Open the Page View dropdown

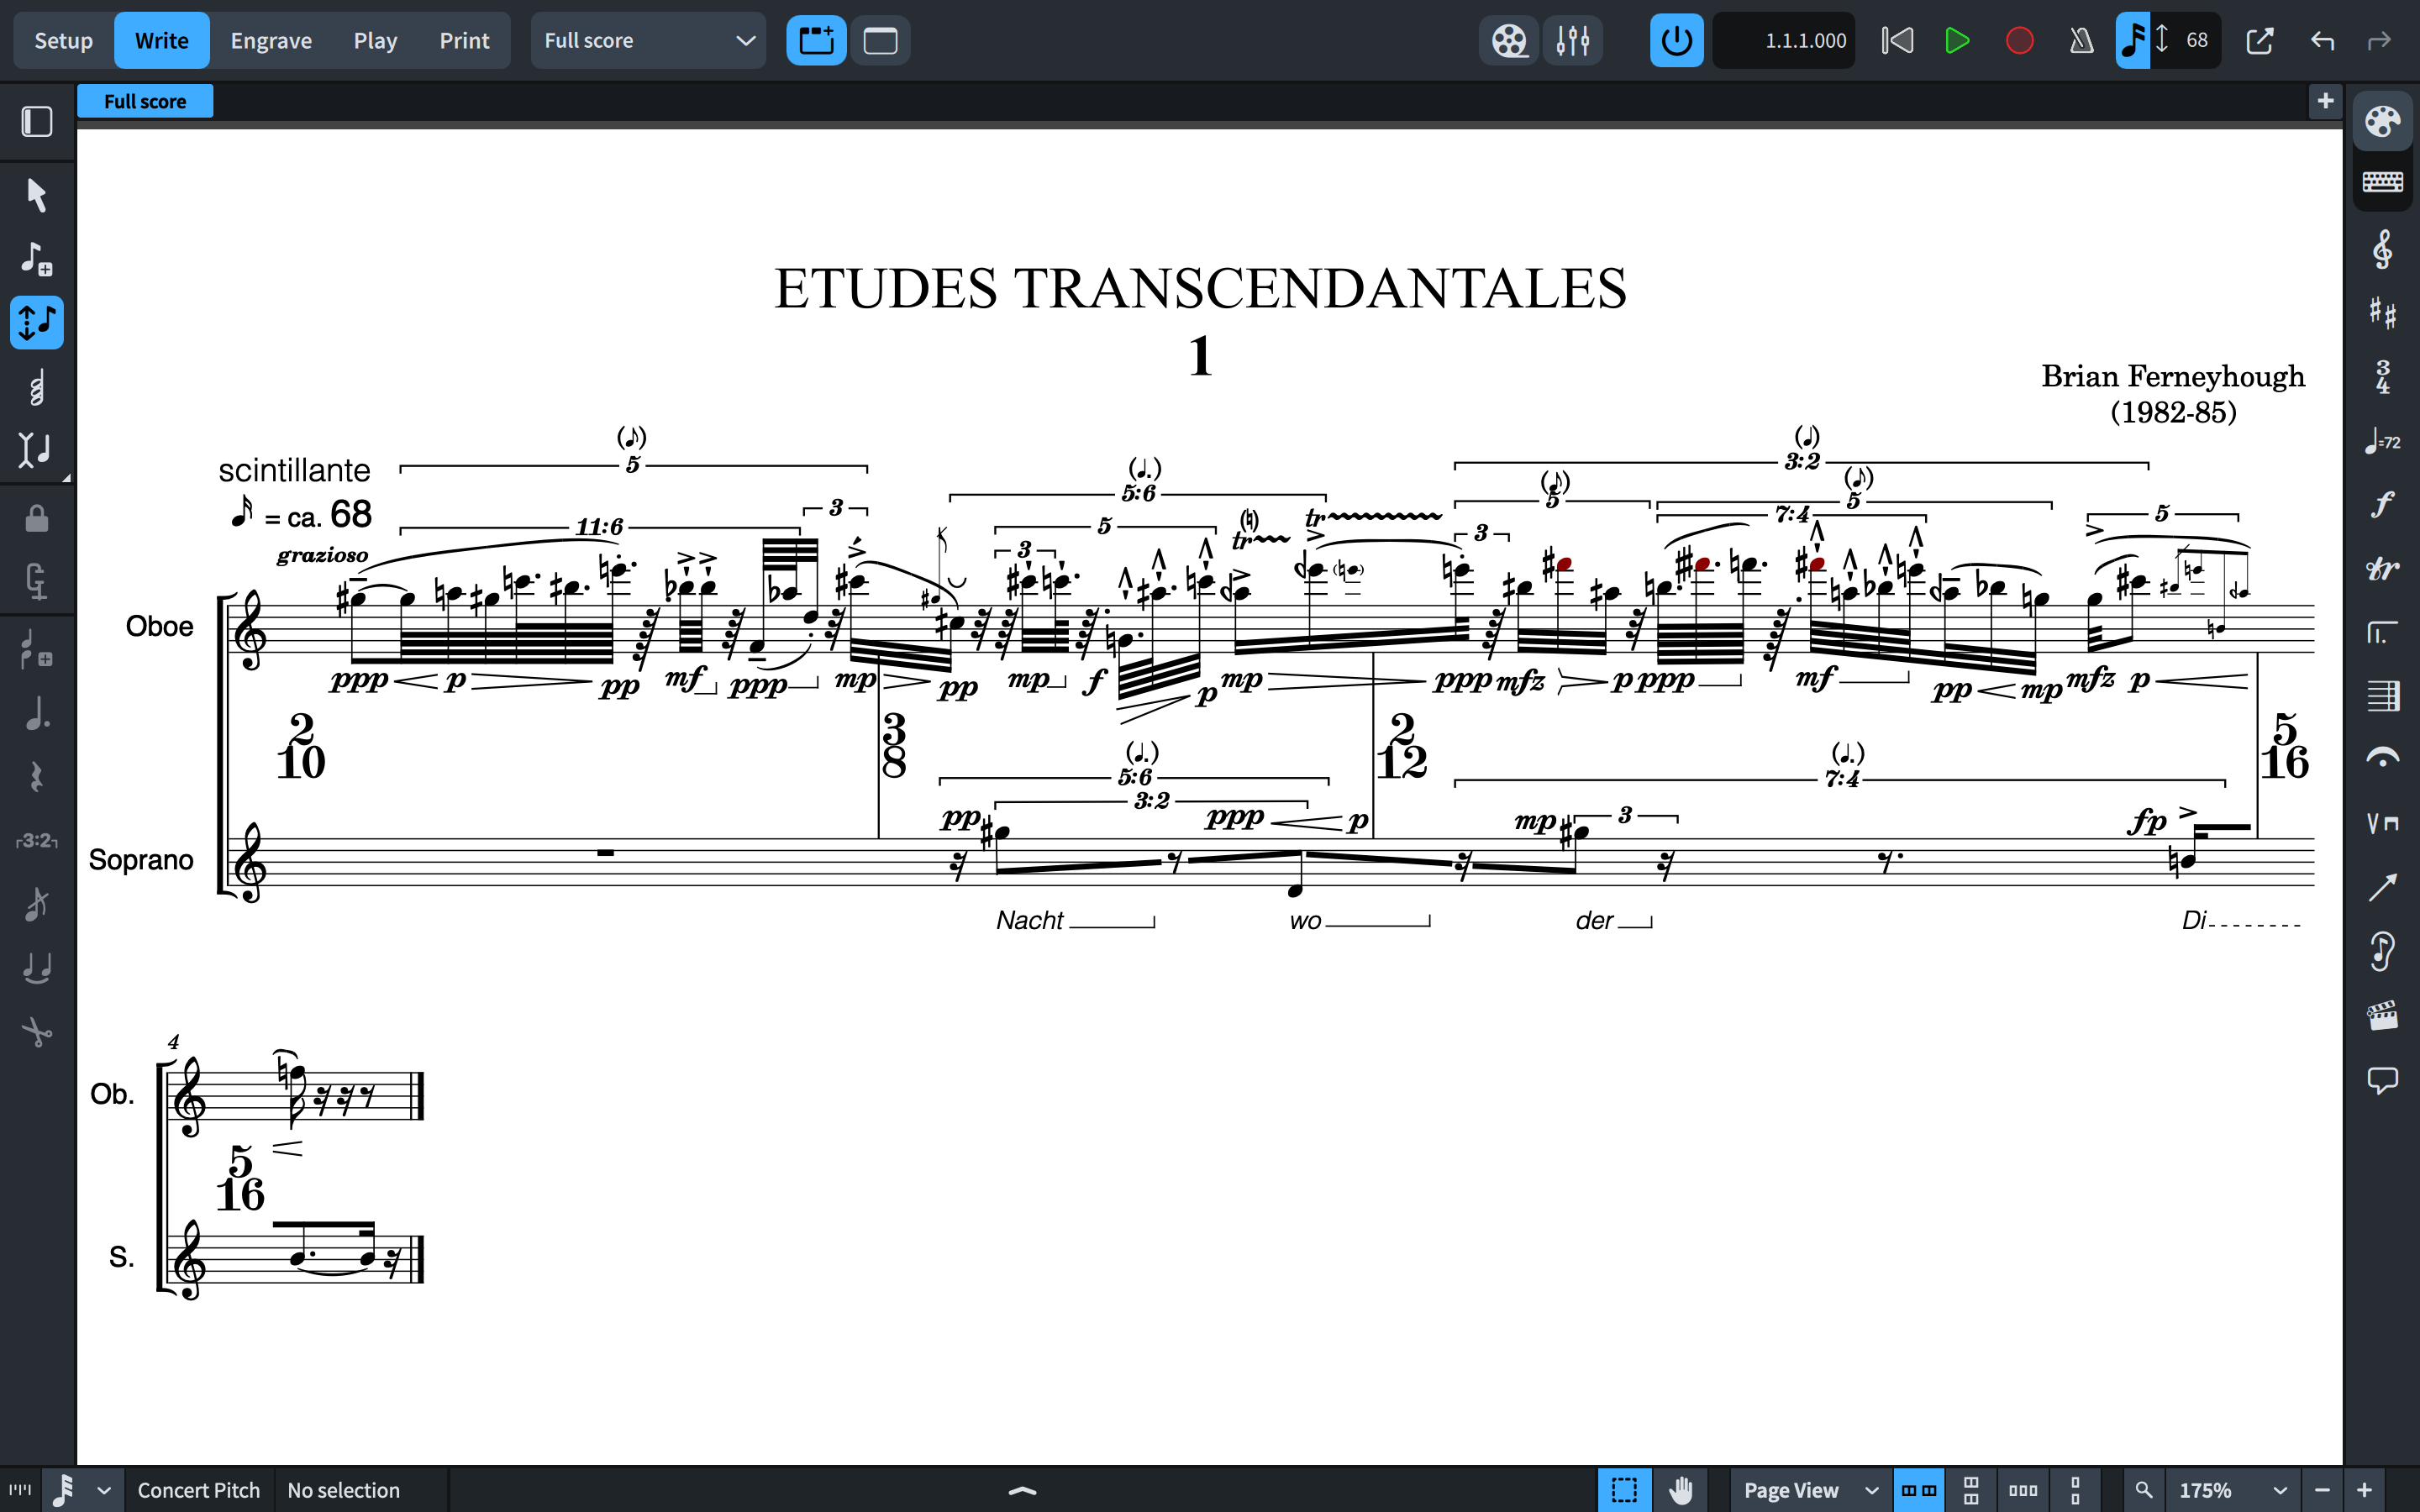point(1809,1490)
